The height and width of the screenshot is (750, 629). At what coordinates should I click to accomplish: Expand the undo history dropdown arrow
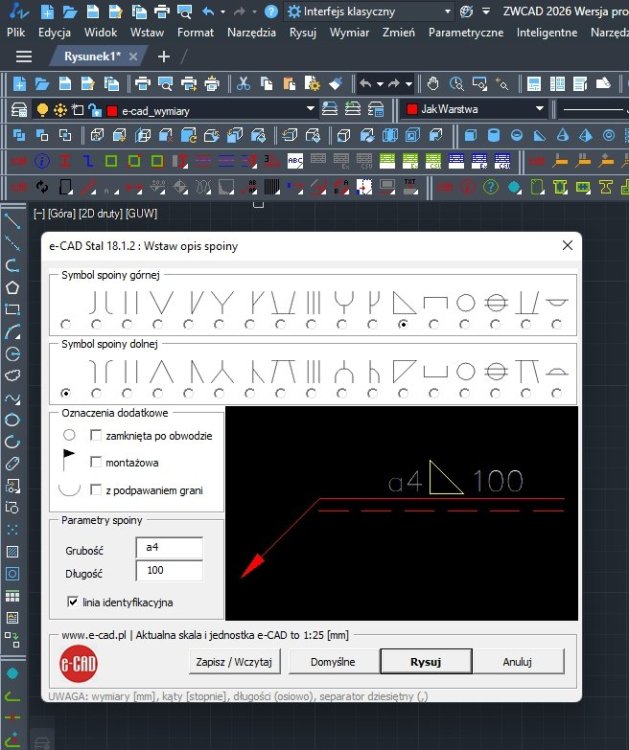(x=380, y=84)
